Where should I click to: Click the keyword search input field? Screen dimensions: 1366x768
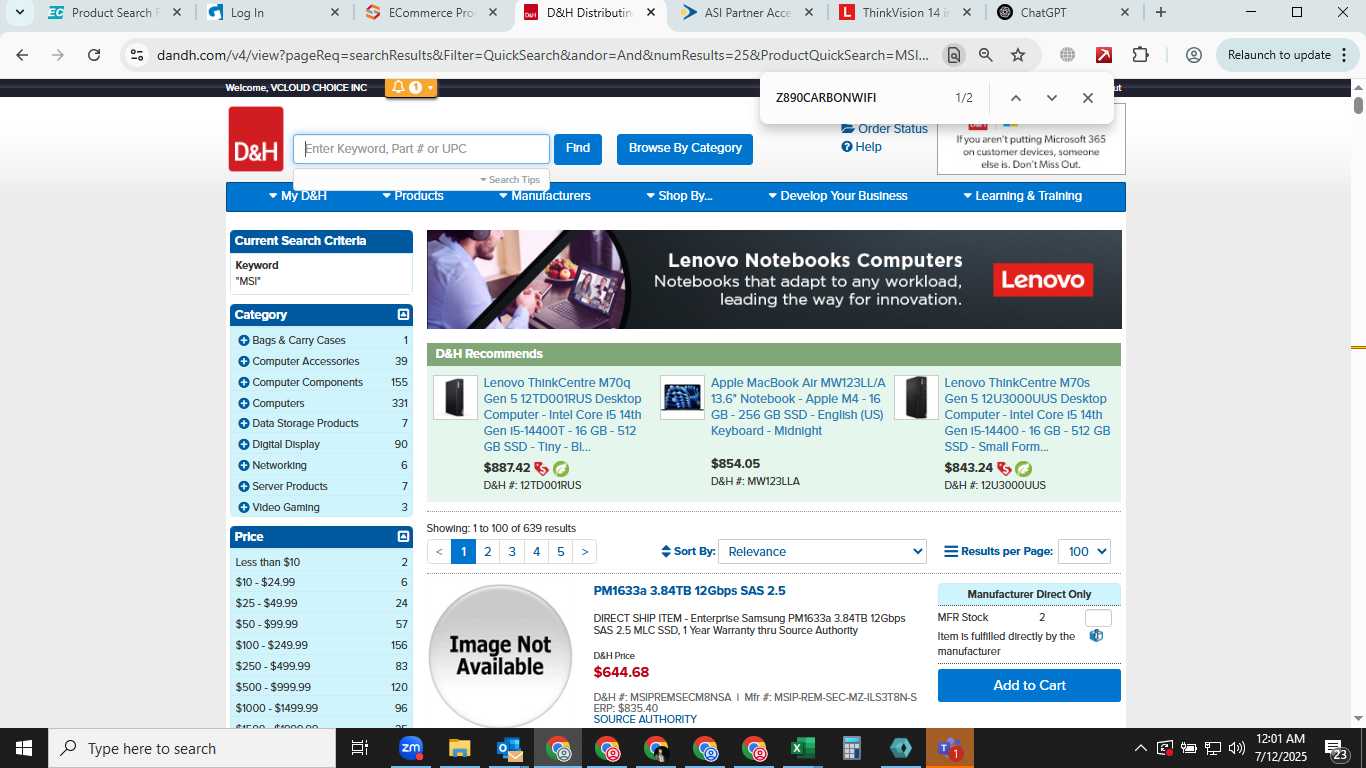[x=421, y=149]
